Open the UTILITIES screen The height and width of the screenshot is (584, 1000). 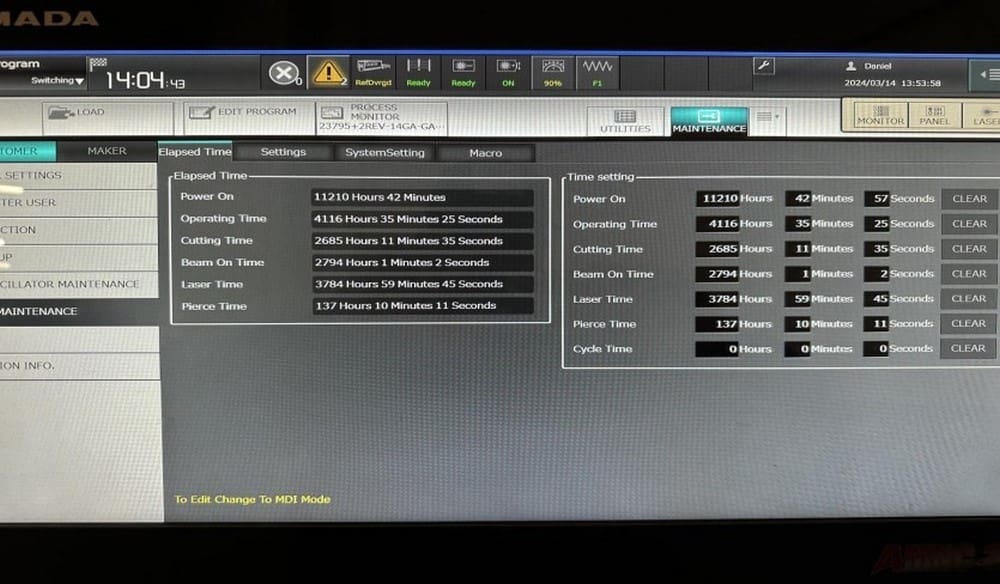coord(625,120)
